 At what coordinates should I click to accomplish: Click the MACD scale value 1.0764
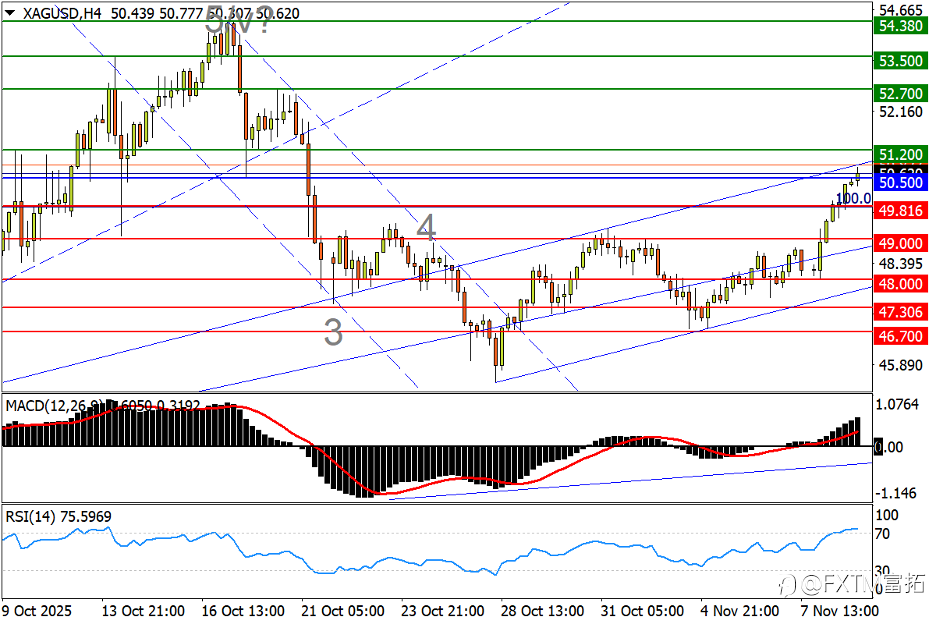[x=897, y=405]
